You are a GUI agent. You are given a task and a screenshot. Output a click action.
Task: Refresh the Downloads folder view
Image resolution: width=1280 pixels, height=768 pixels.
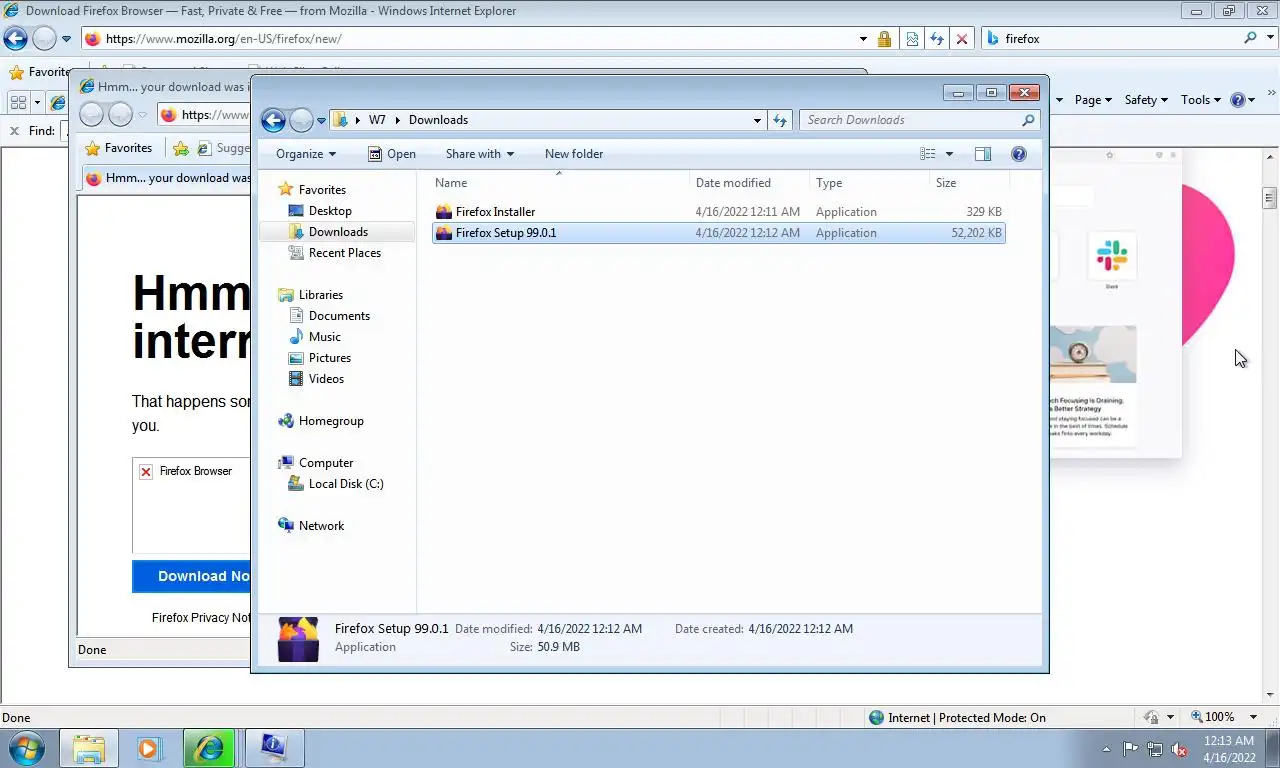[780, 120]
